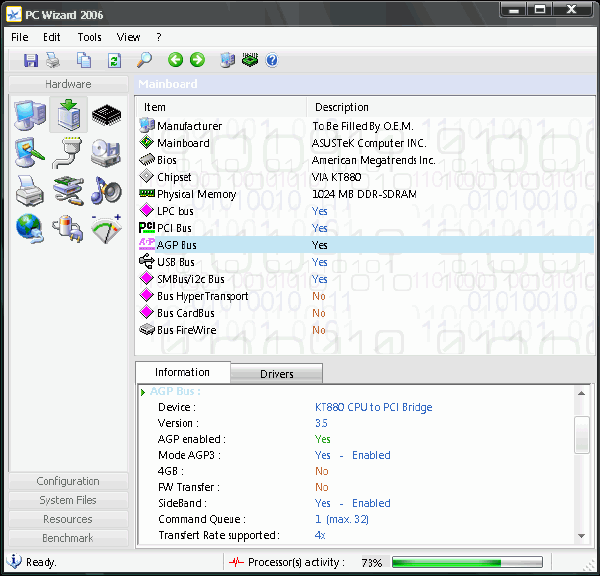Select the I/O Ports cable icon

(x=67, y=153)
